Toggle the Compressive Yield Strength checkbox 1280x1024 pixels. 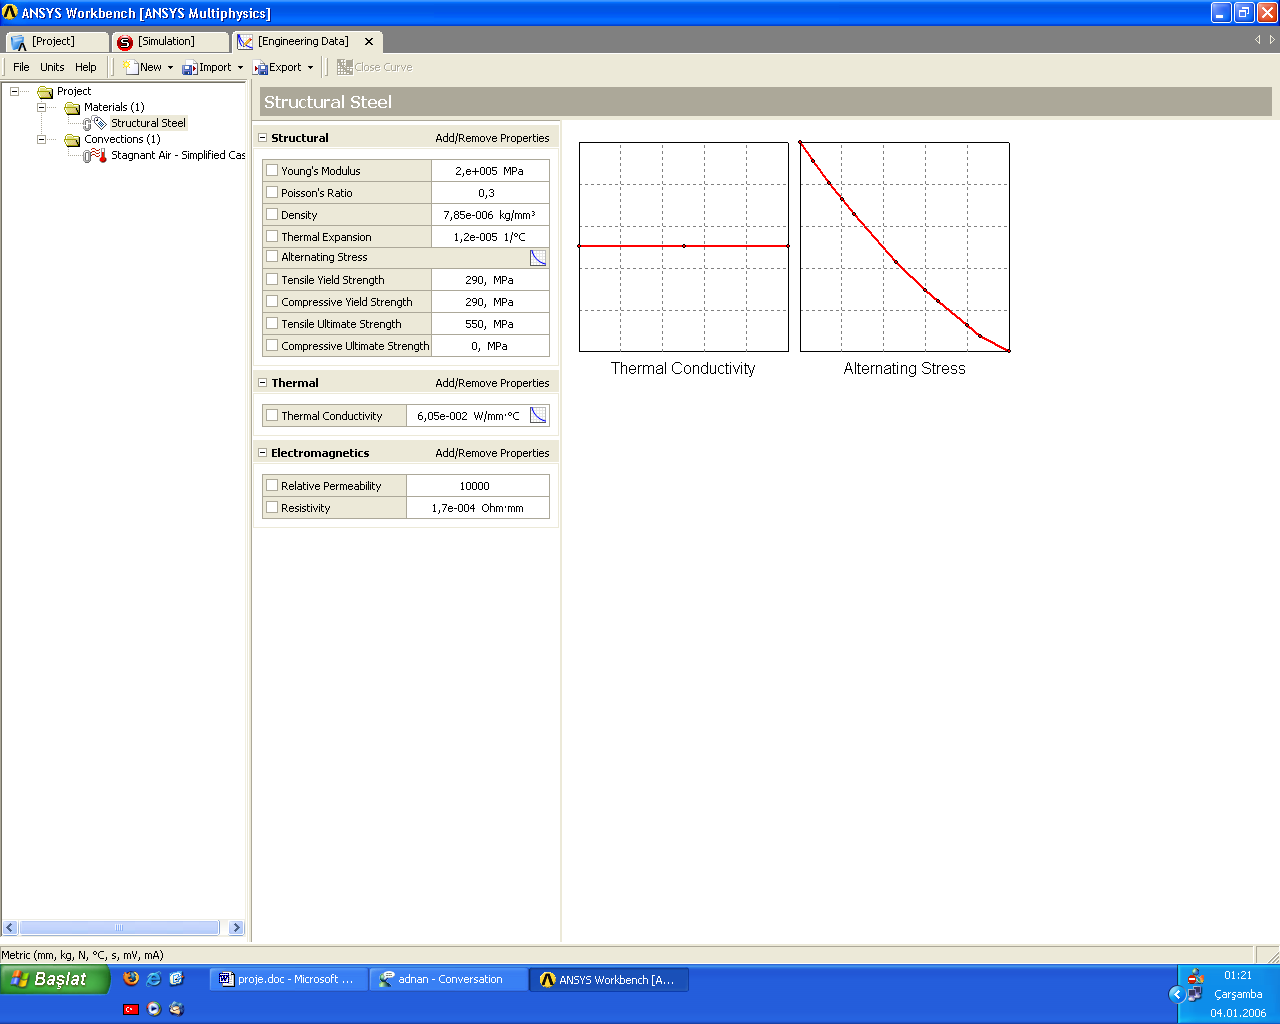point(272,301)
